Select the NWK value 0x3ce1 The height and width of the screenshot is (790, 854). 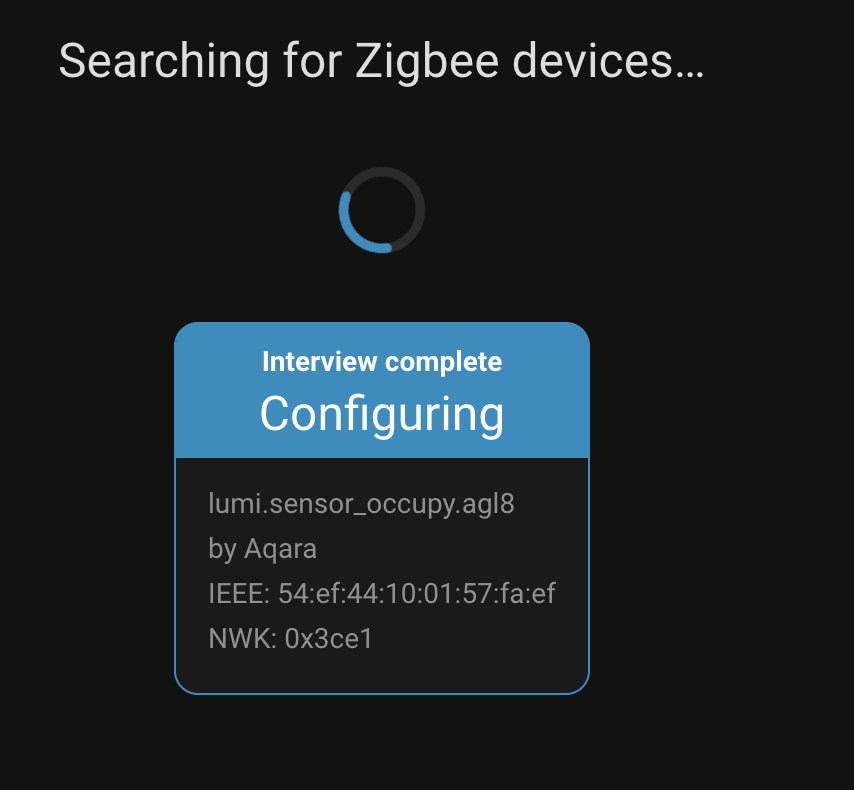pyautogui.click(x=329, y=639)
